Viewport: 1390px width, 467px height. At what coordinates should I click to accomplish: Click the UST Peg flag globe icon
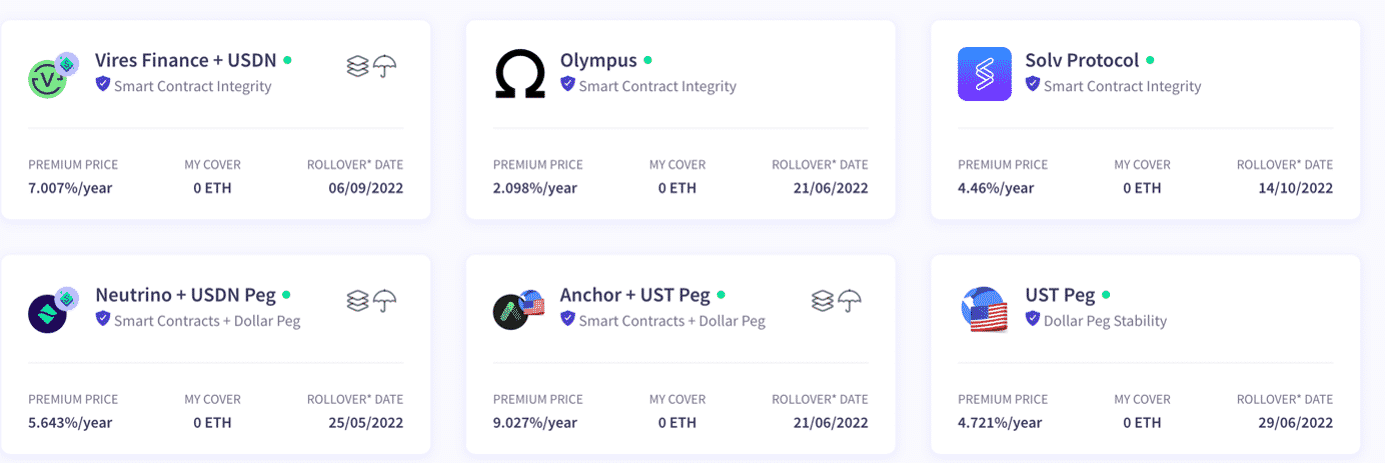(x=984, y=309)
